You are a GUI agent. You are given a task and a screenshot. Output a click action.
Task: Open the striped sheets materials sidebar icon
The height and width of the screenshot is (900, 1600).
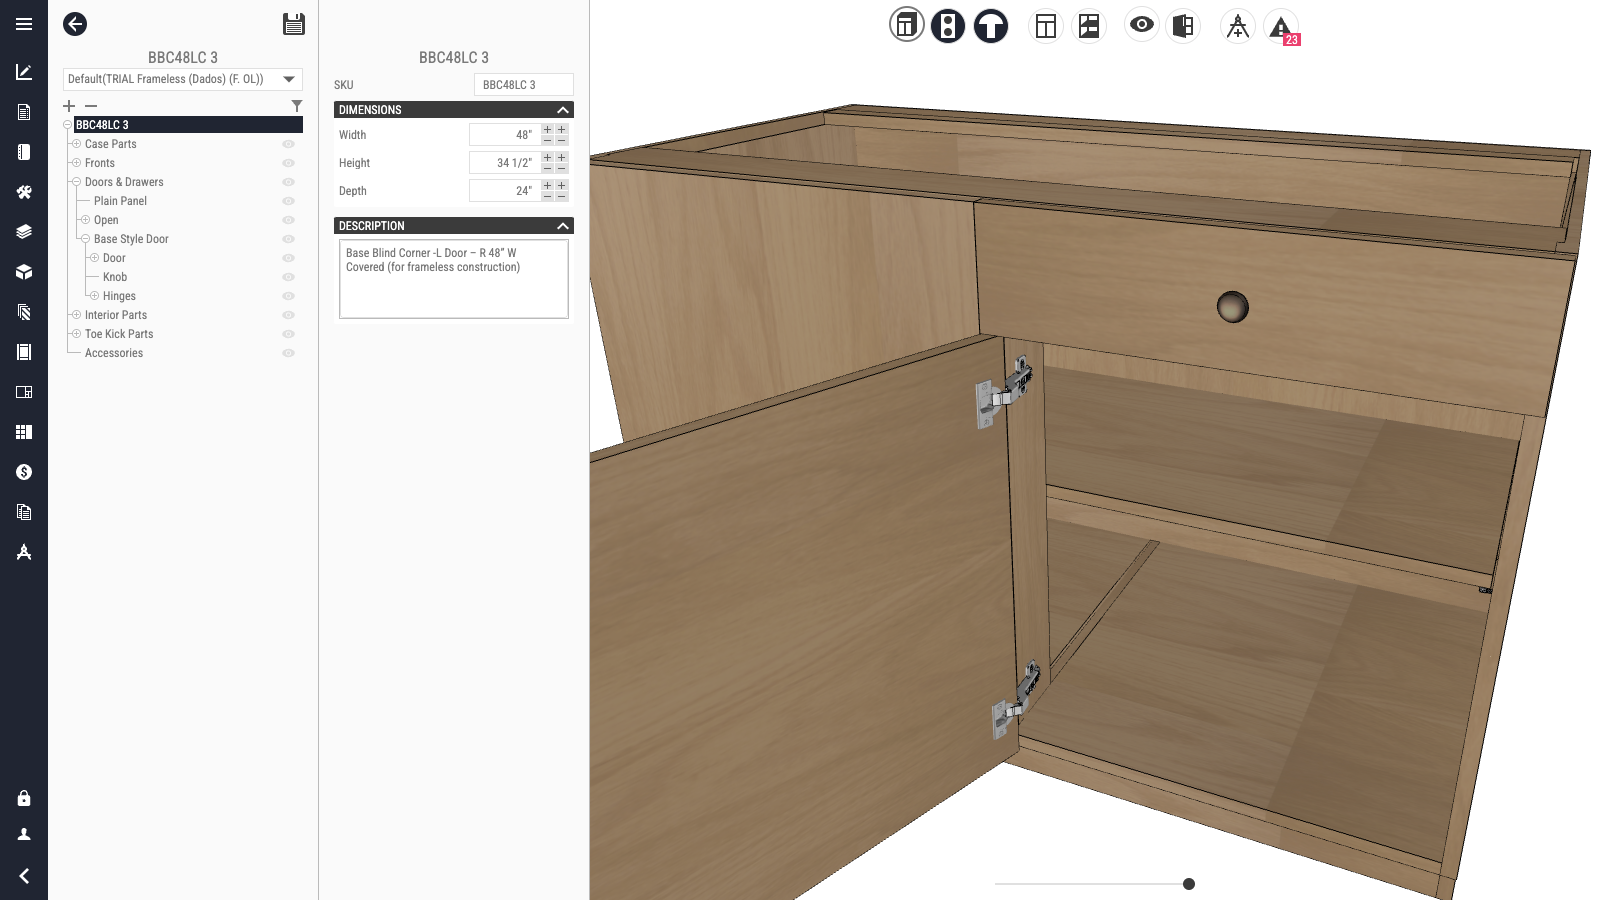(24, 312)
